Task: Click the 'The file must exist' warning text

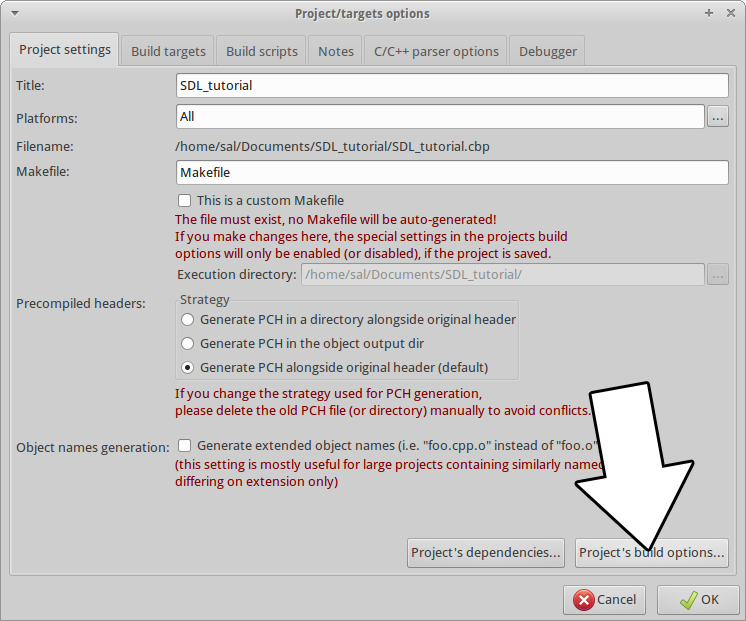Action: point(335,219)
